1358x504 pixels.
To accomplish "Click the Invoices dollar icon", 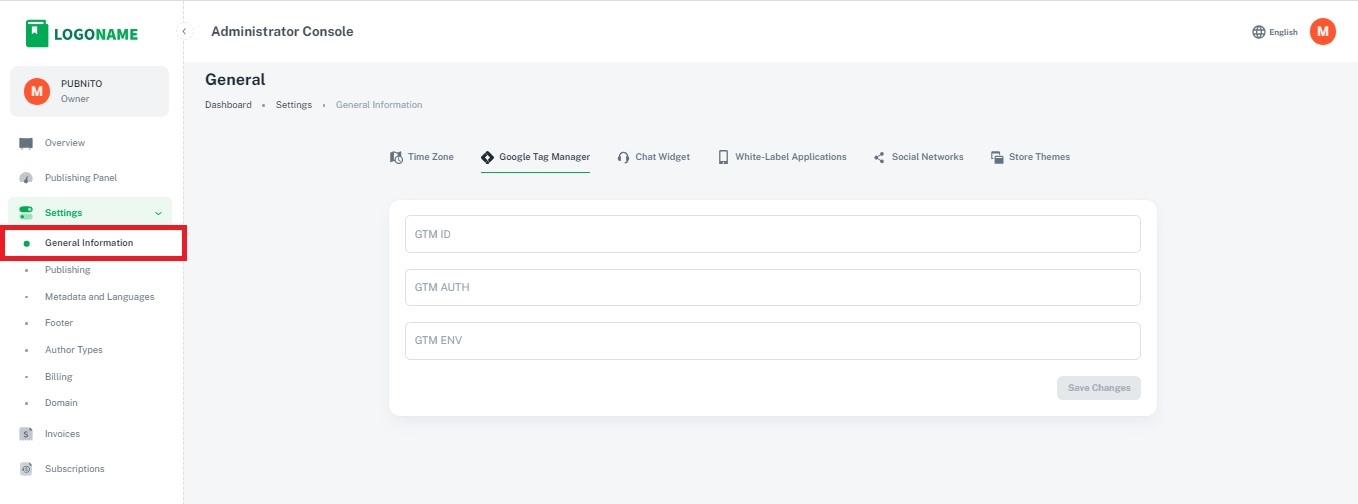I will pyautogui.click(x=26, y=434).
